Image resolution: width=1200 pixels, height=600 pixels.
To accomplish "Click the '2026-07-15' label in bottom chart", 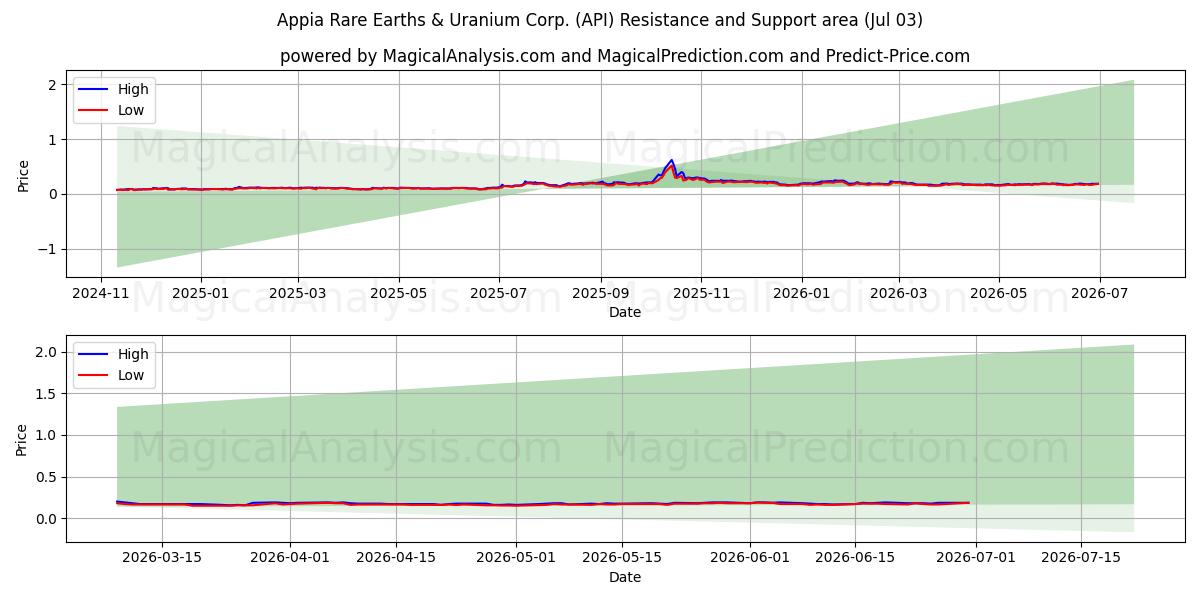I will (1081, 560).
